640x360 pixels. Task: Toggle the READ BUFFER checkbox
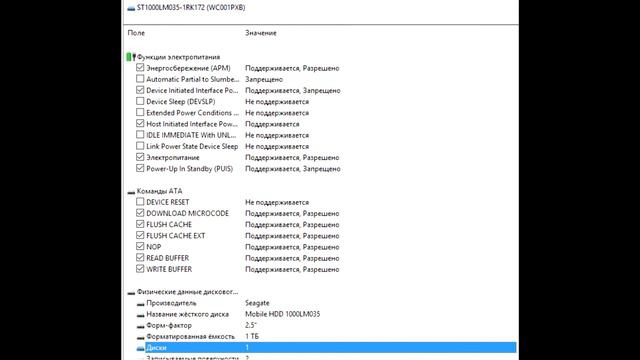[140, 258]
